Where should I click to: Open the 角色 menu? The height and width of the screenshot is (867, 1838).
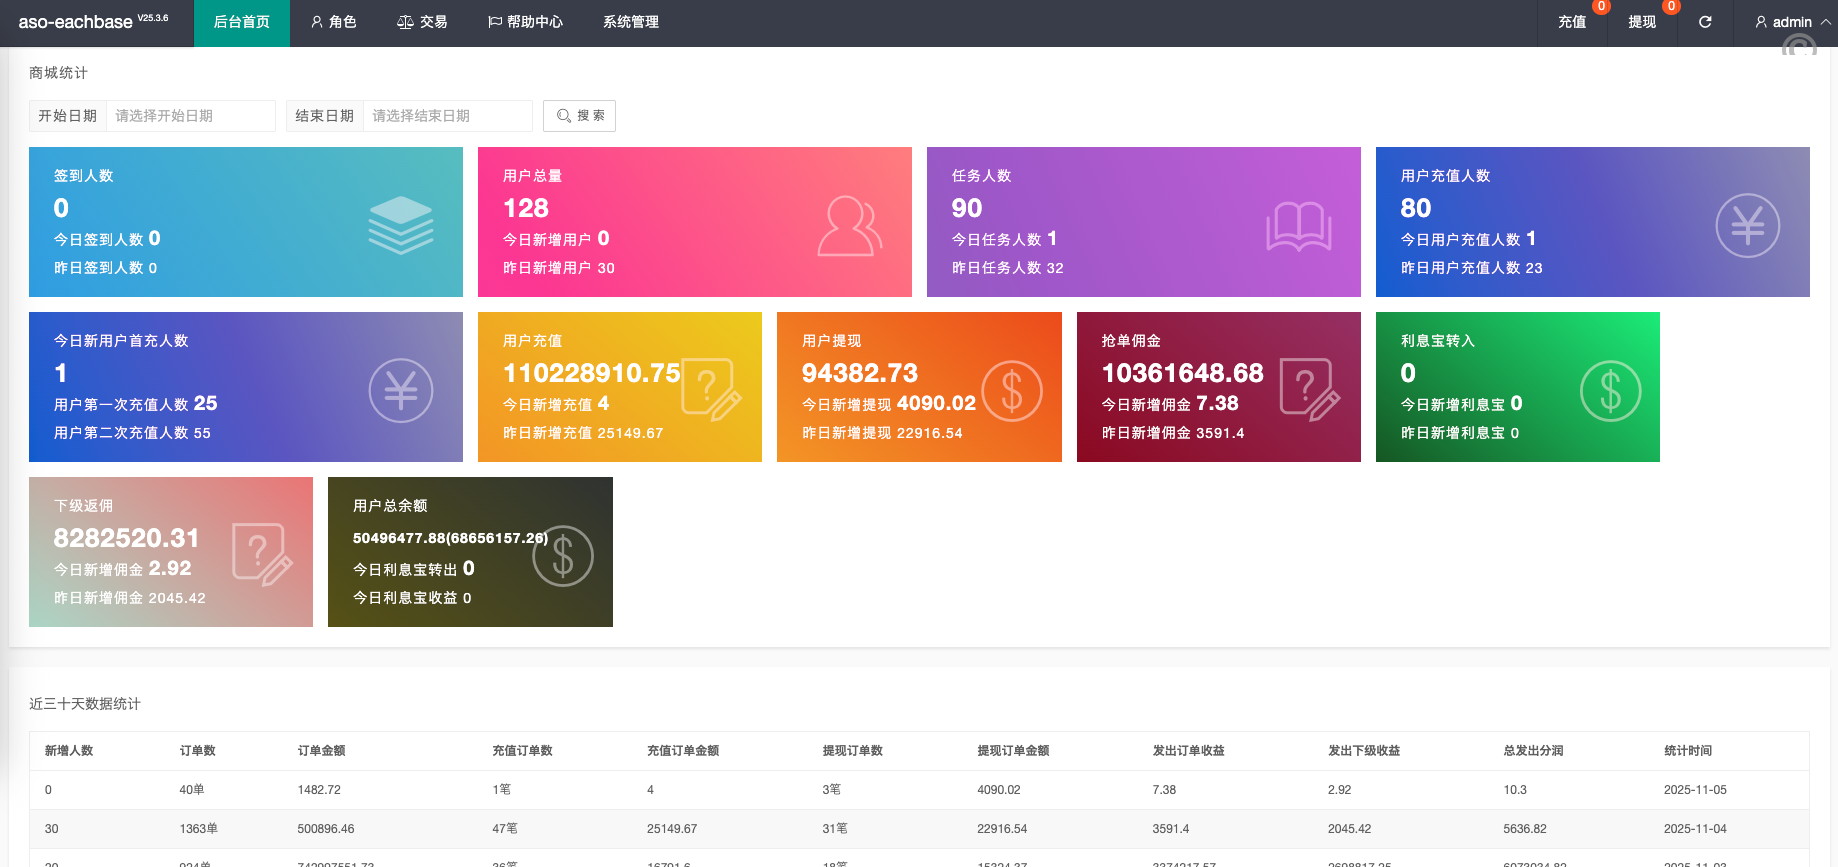[x=333, y=22]
